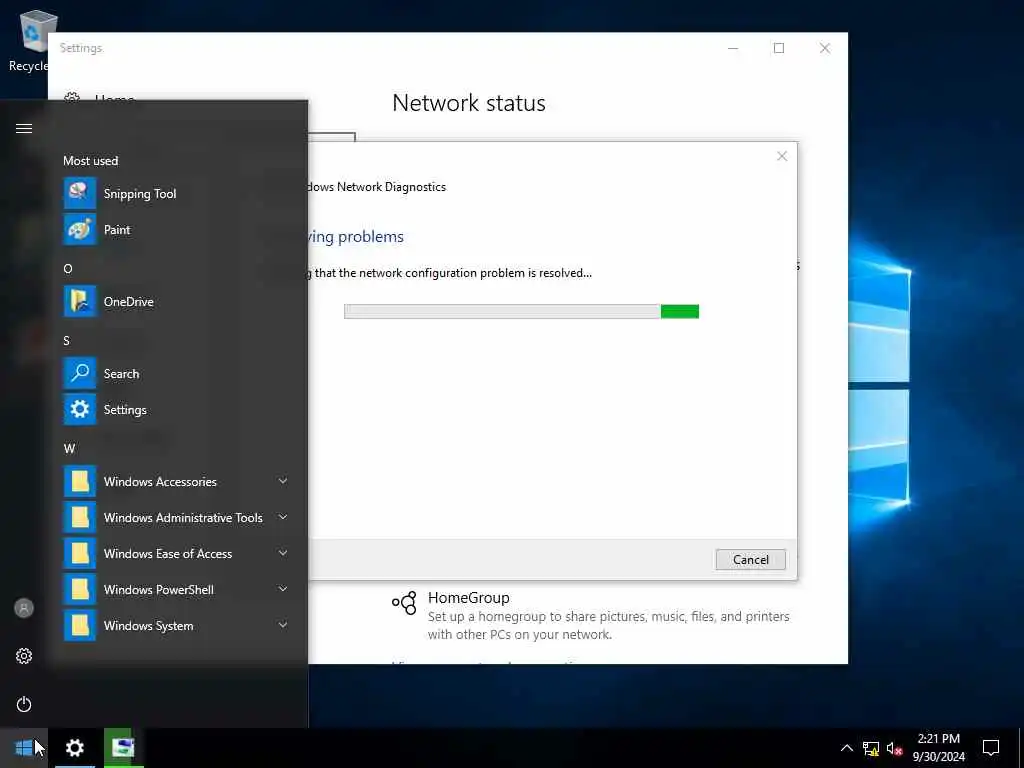This screenshot has width=1024, height=768.
Task: Click the diagnostics progress bar
Action: point(521,312)
